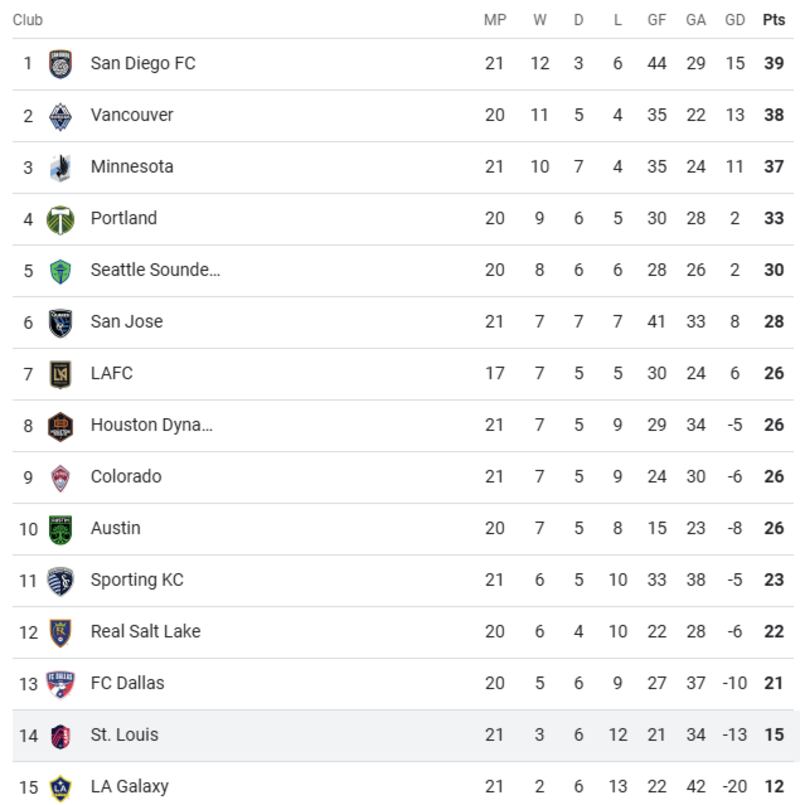Click the MP column header

tap(495, 20)
